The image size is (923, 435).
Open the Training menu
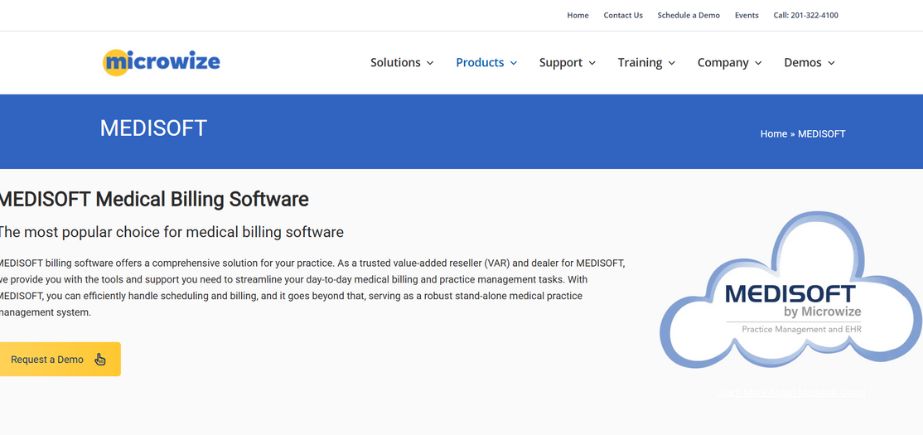tap(646, 62)
